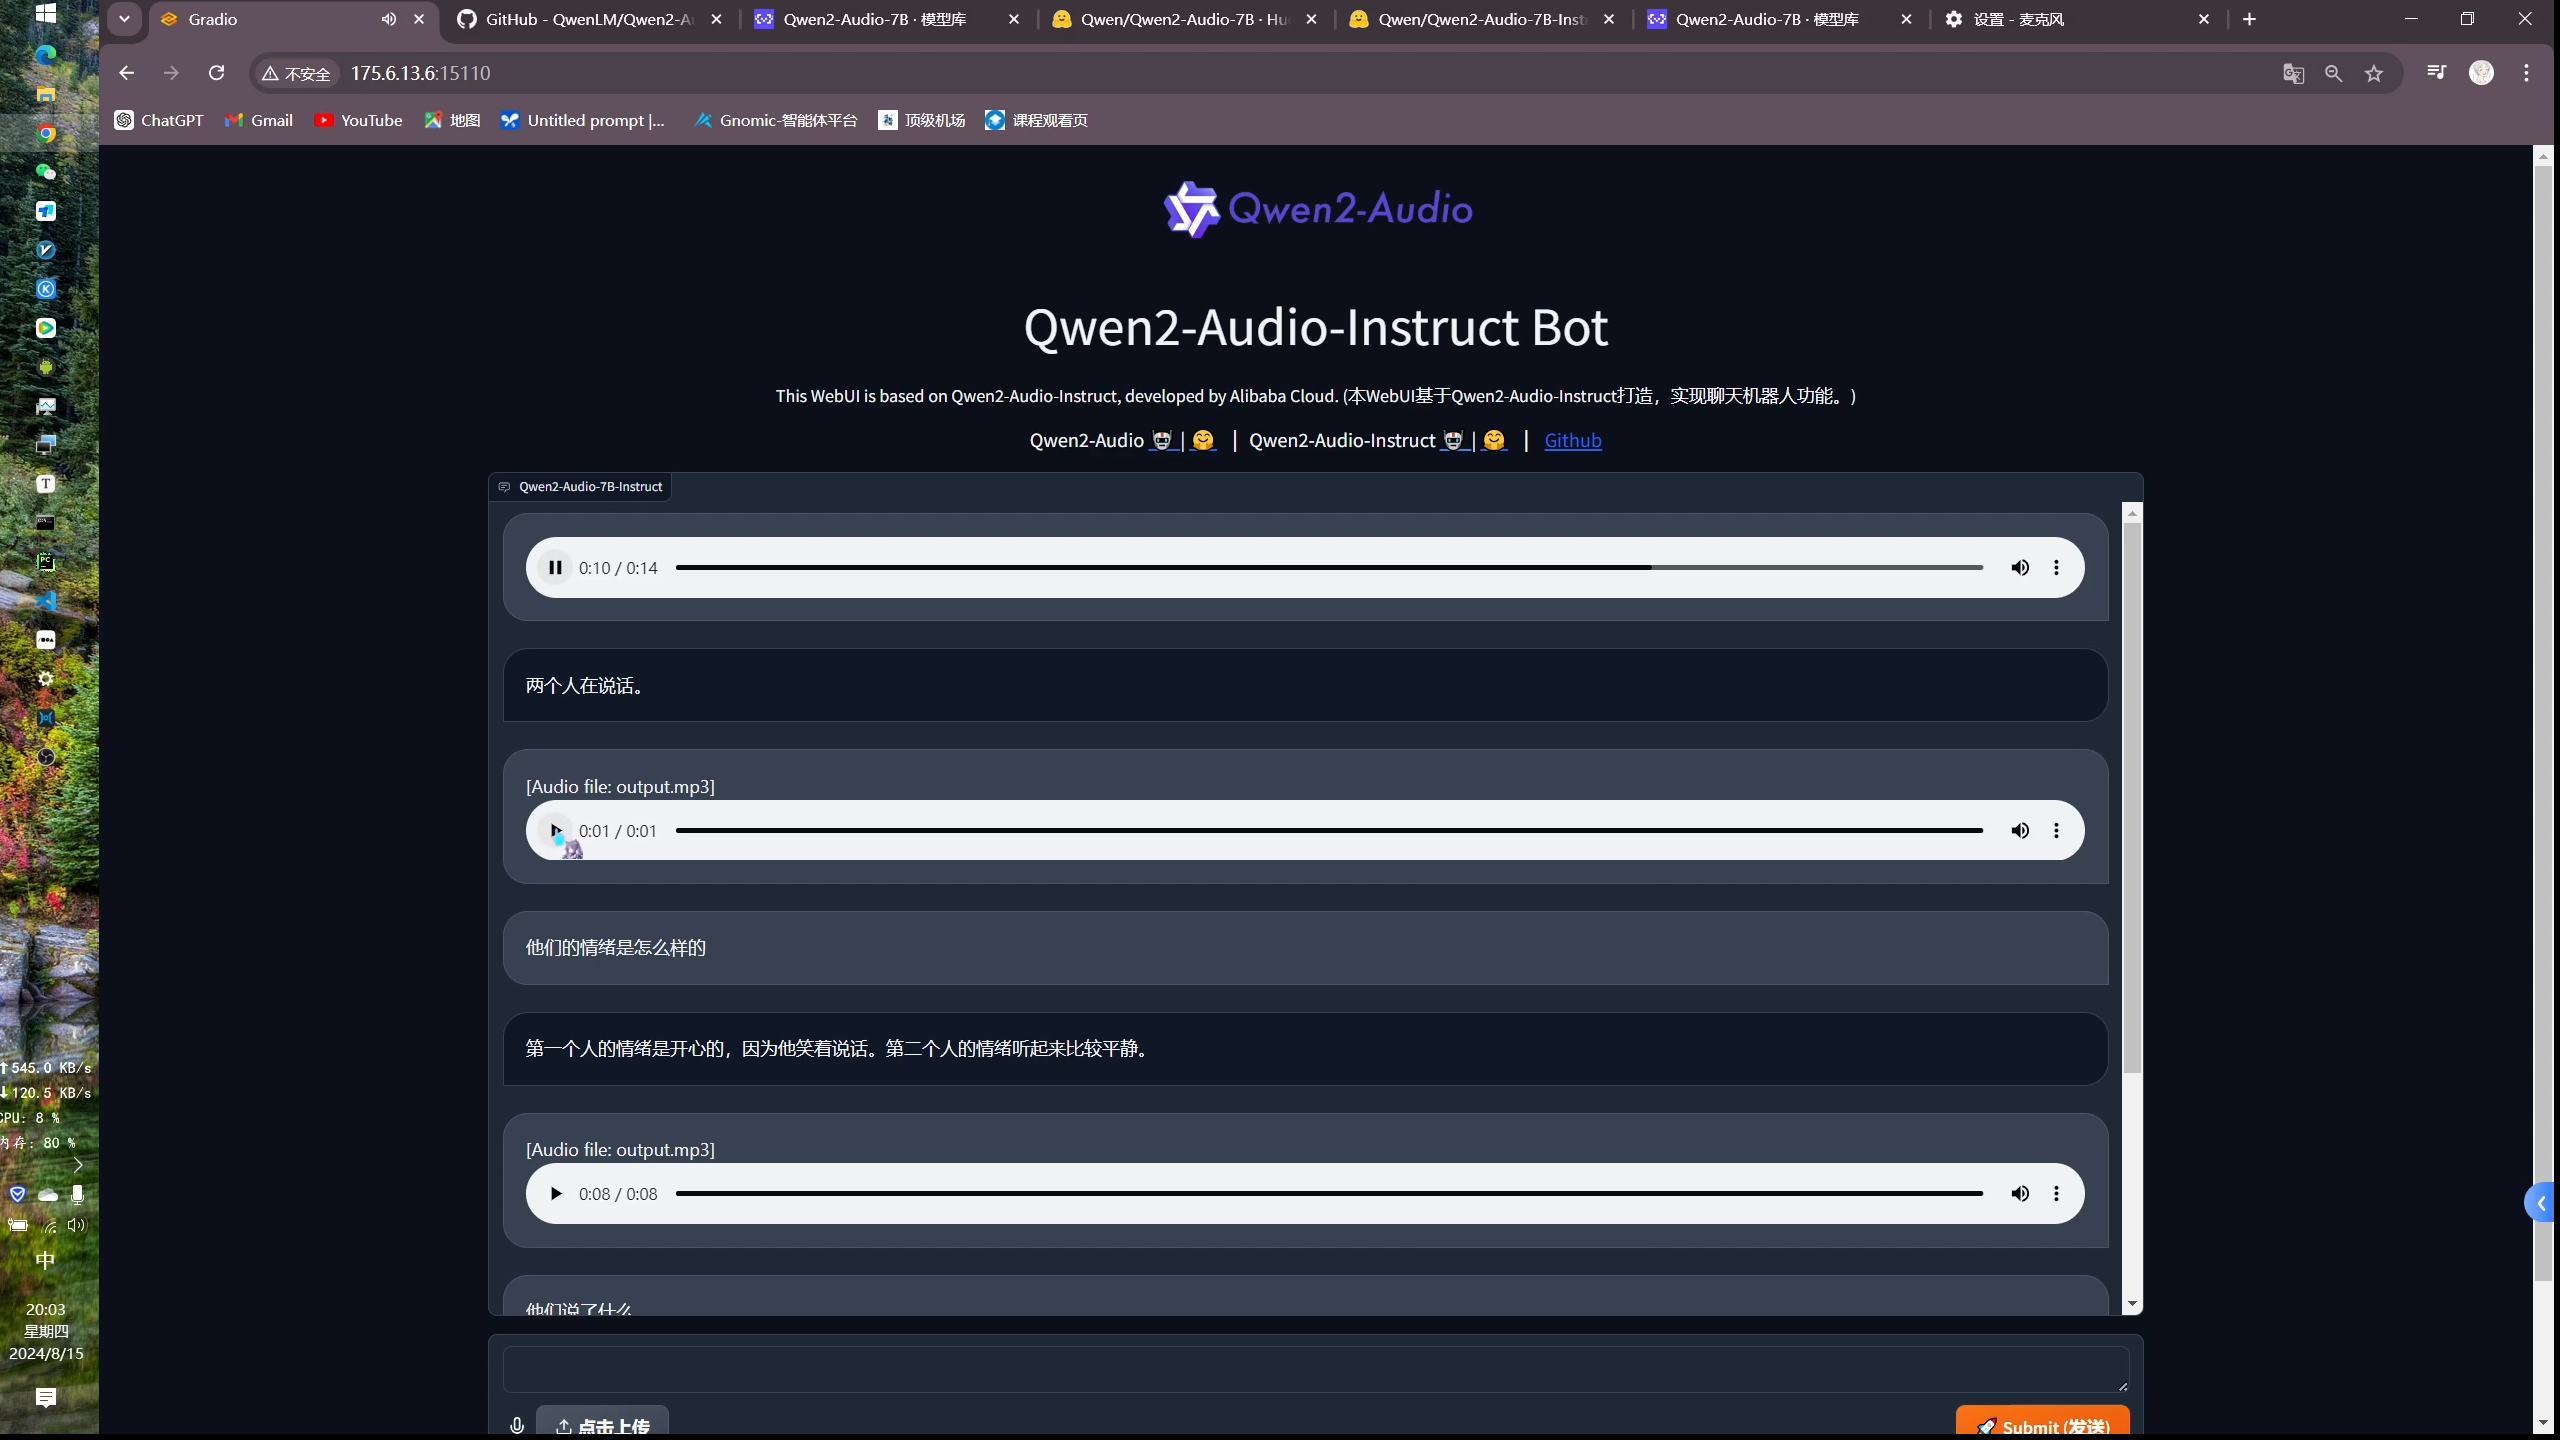The height and width of the screenshot is (1440, 2560).
Task: Open the Qwen2-Audio-Instruct ModelScope robot link
Action: (x=1453, y=441)
